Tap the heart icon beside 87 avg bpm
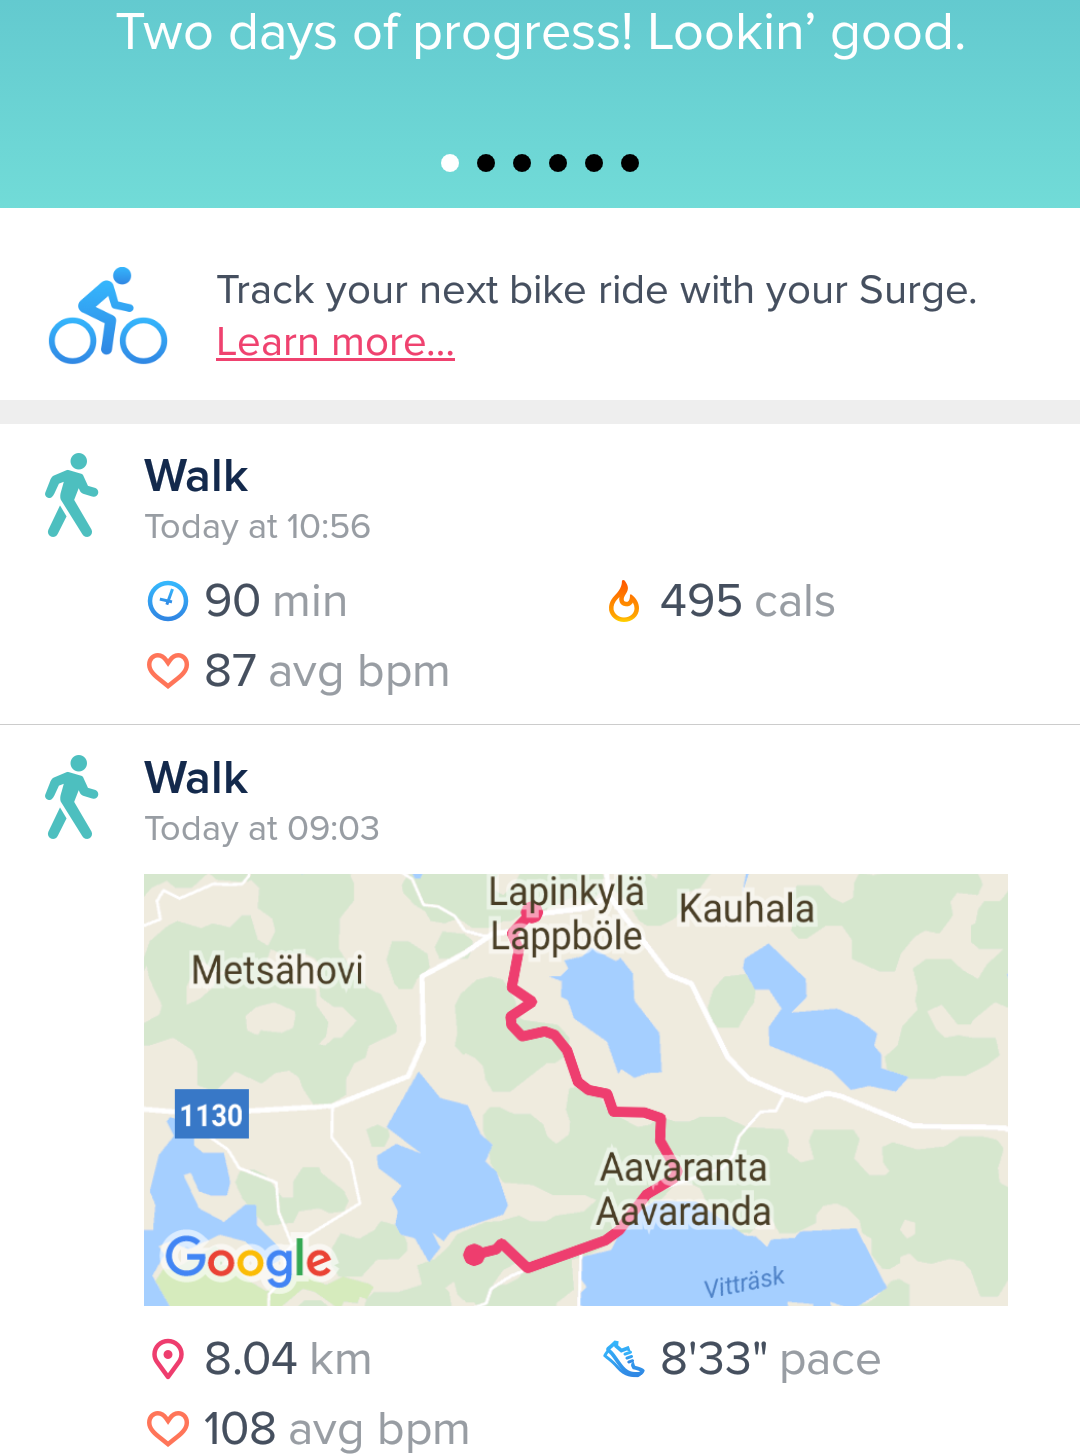This screenshot has width=1080, height=1456. coord(167,671)
